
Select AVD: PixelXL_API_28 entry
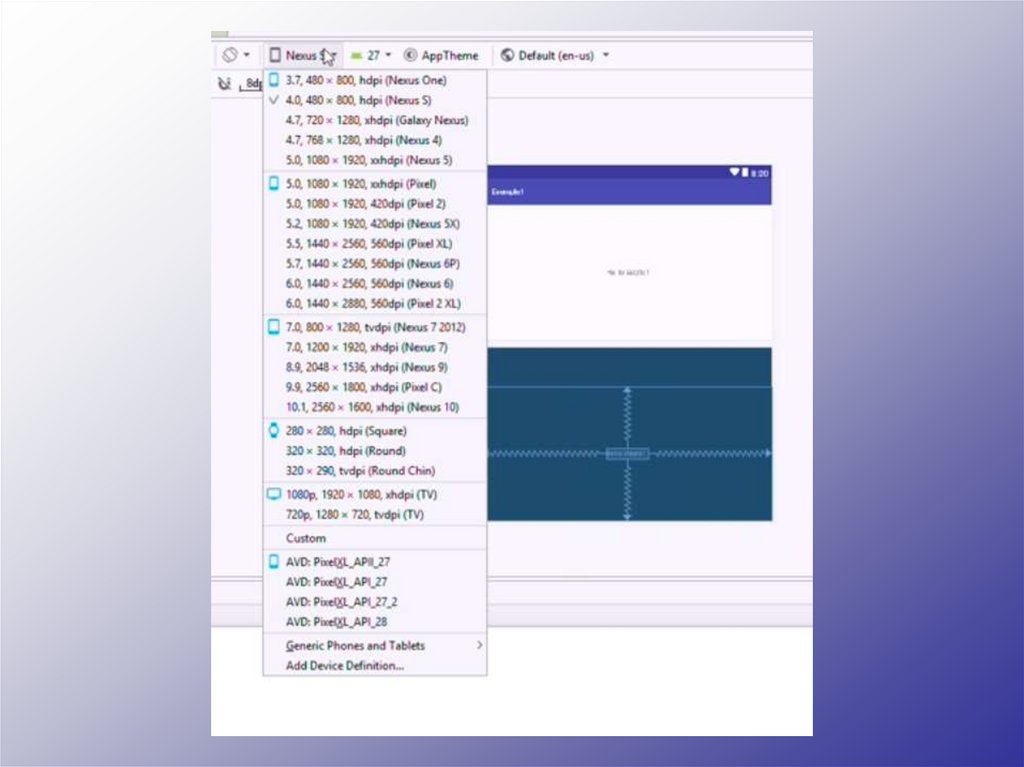tap(375, 622)
